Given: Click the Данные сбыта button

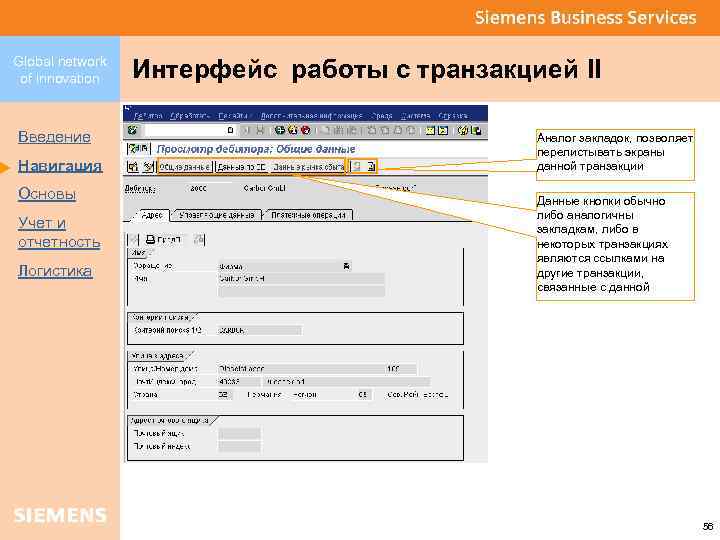Looking at the screenshot, I should [308, 167].
